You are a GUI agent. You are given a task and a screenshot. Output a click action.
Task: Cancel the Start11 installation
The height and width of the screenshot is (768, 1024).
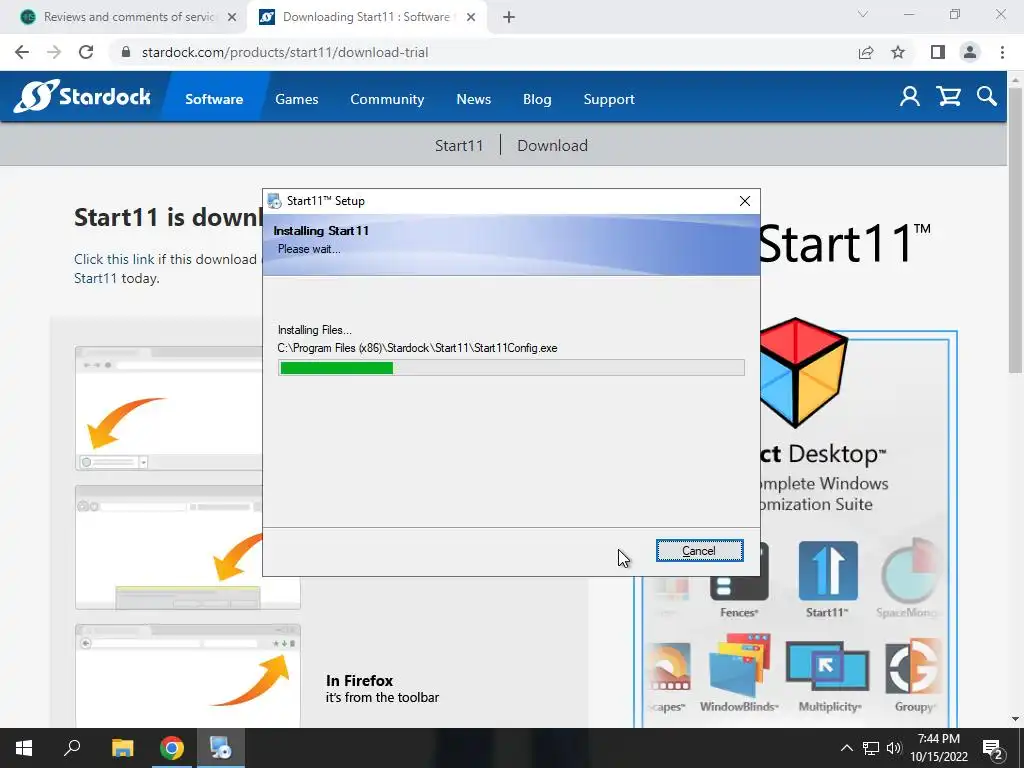(x=699, y=551)
